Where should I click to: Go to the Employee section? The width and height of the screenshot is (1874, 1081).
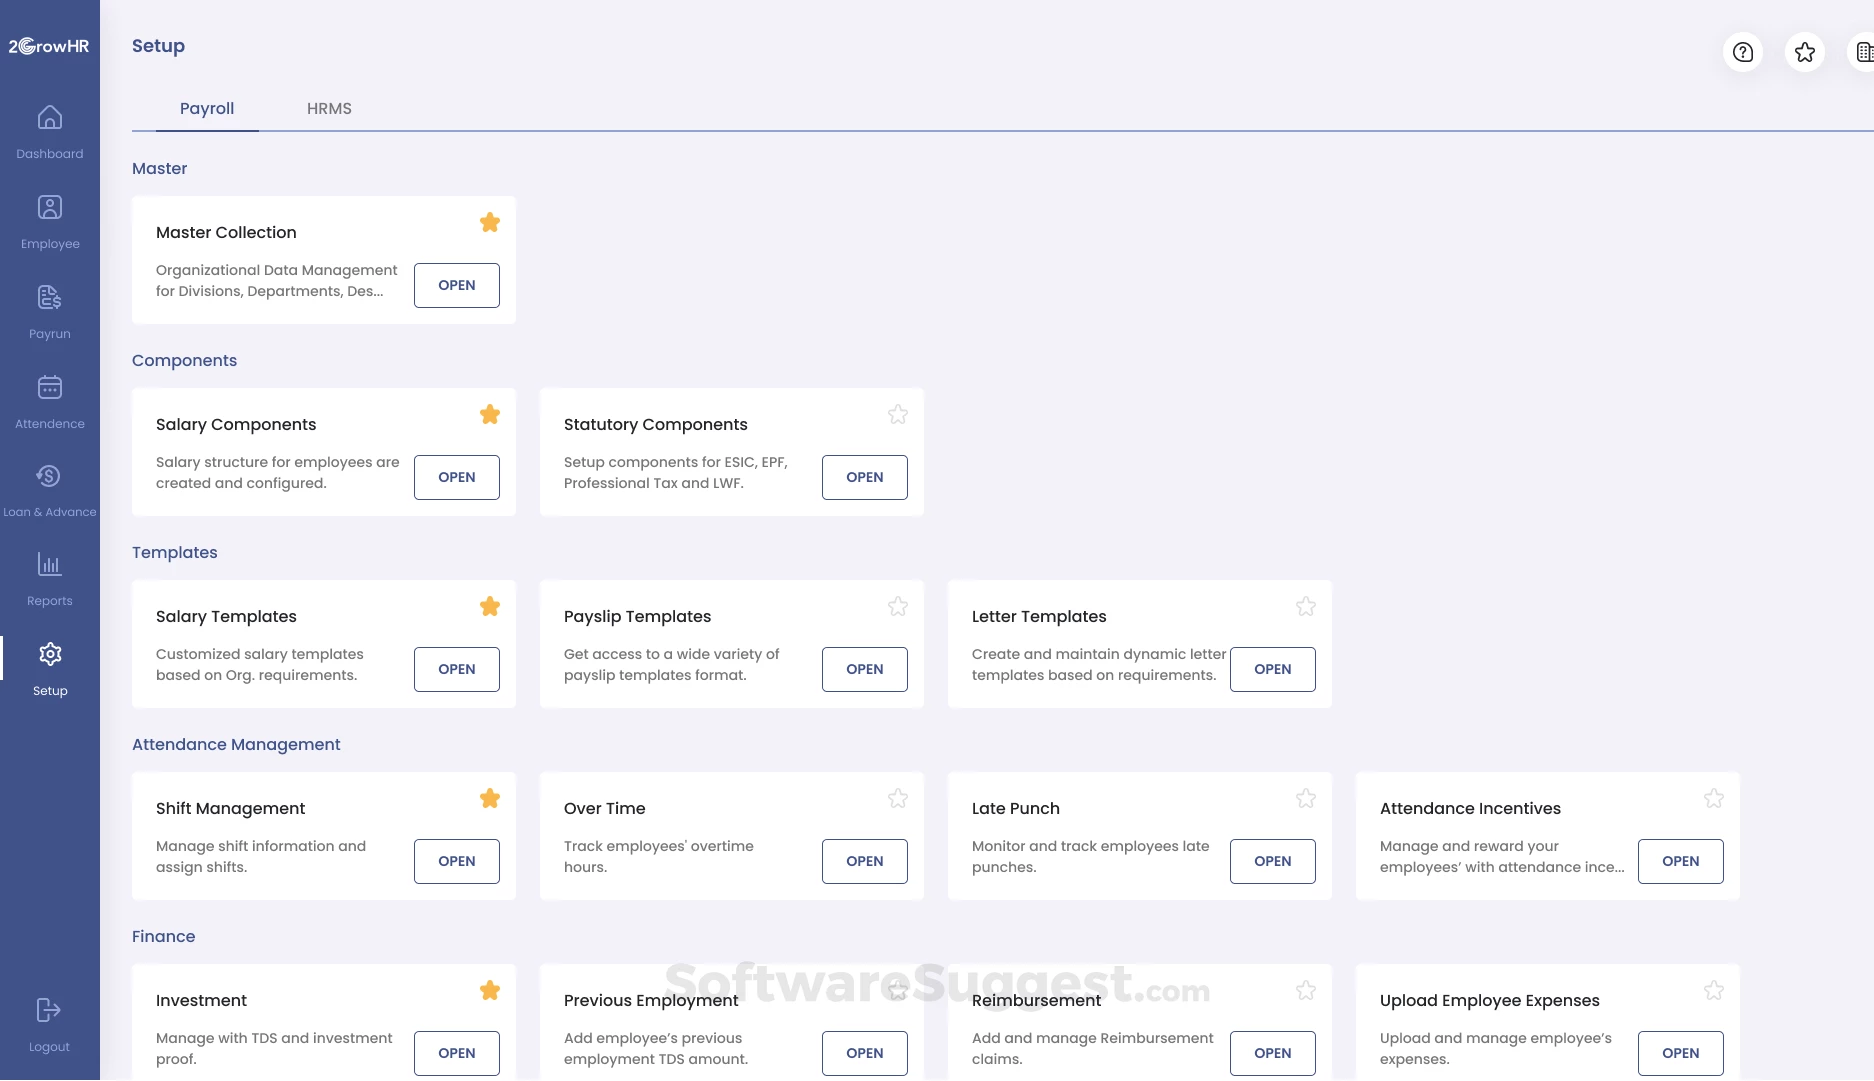(50, 209)
